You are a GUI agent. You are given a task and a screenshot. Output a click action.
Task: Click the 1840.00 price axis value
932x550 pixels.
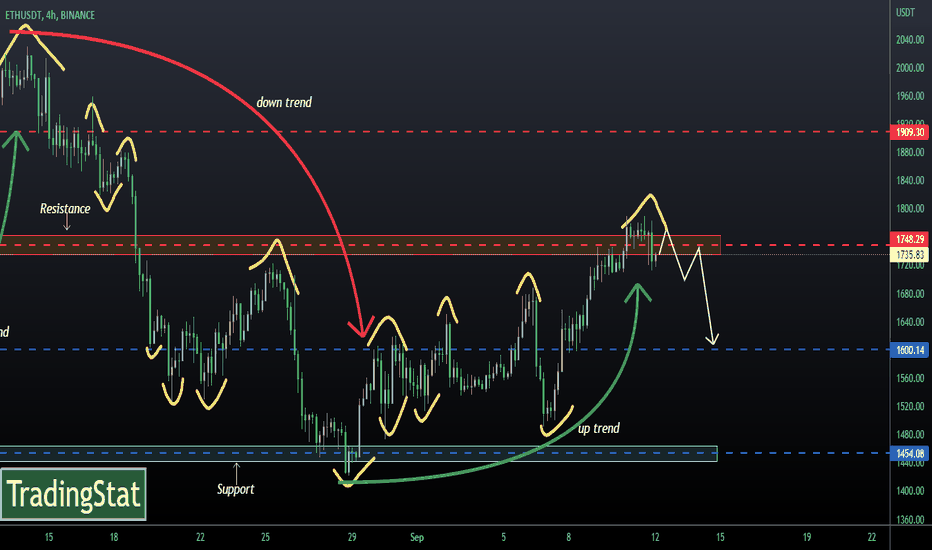point(910,180)
